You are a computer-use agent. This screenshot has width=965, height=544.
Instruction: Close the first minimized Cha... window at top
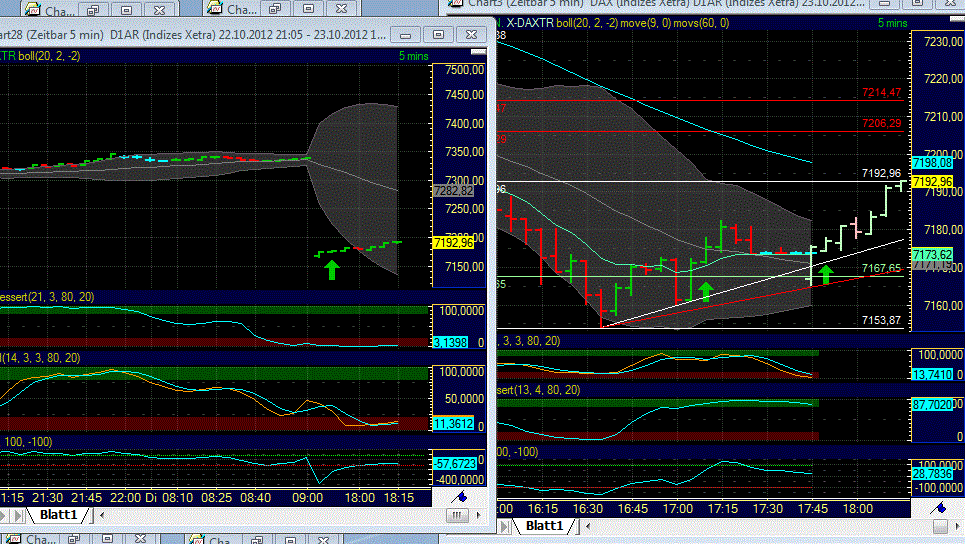pos(159,10)
